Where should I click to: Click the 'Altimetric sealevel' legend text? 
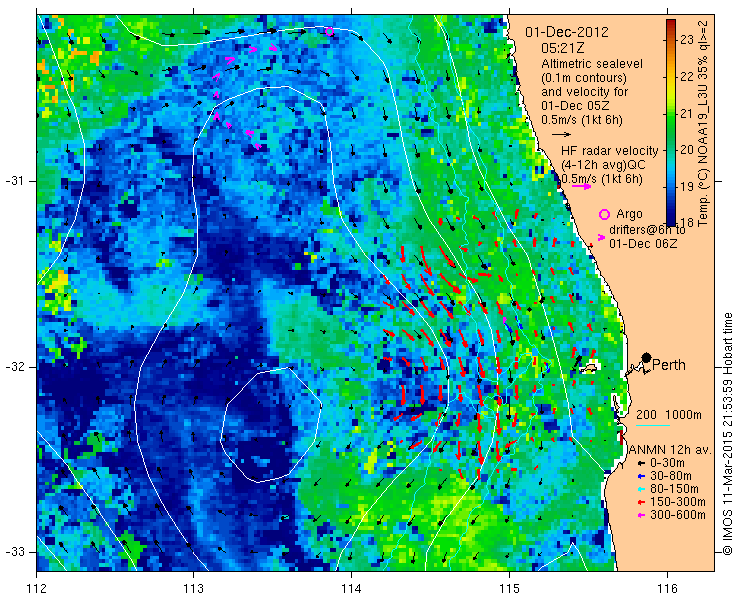tap(592, 64)
